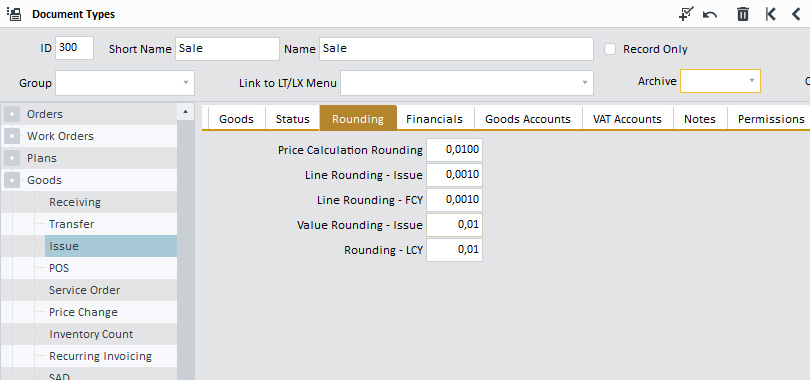Open the Link to LT/LX Menu dropdown

(466, 83)
